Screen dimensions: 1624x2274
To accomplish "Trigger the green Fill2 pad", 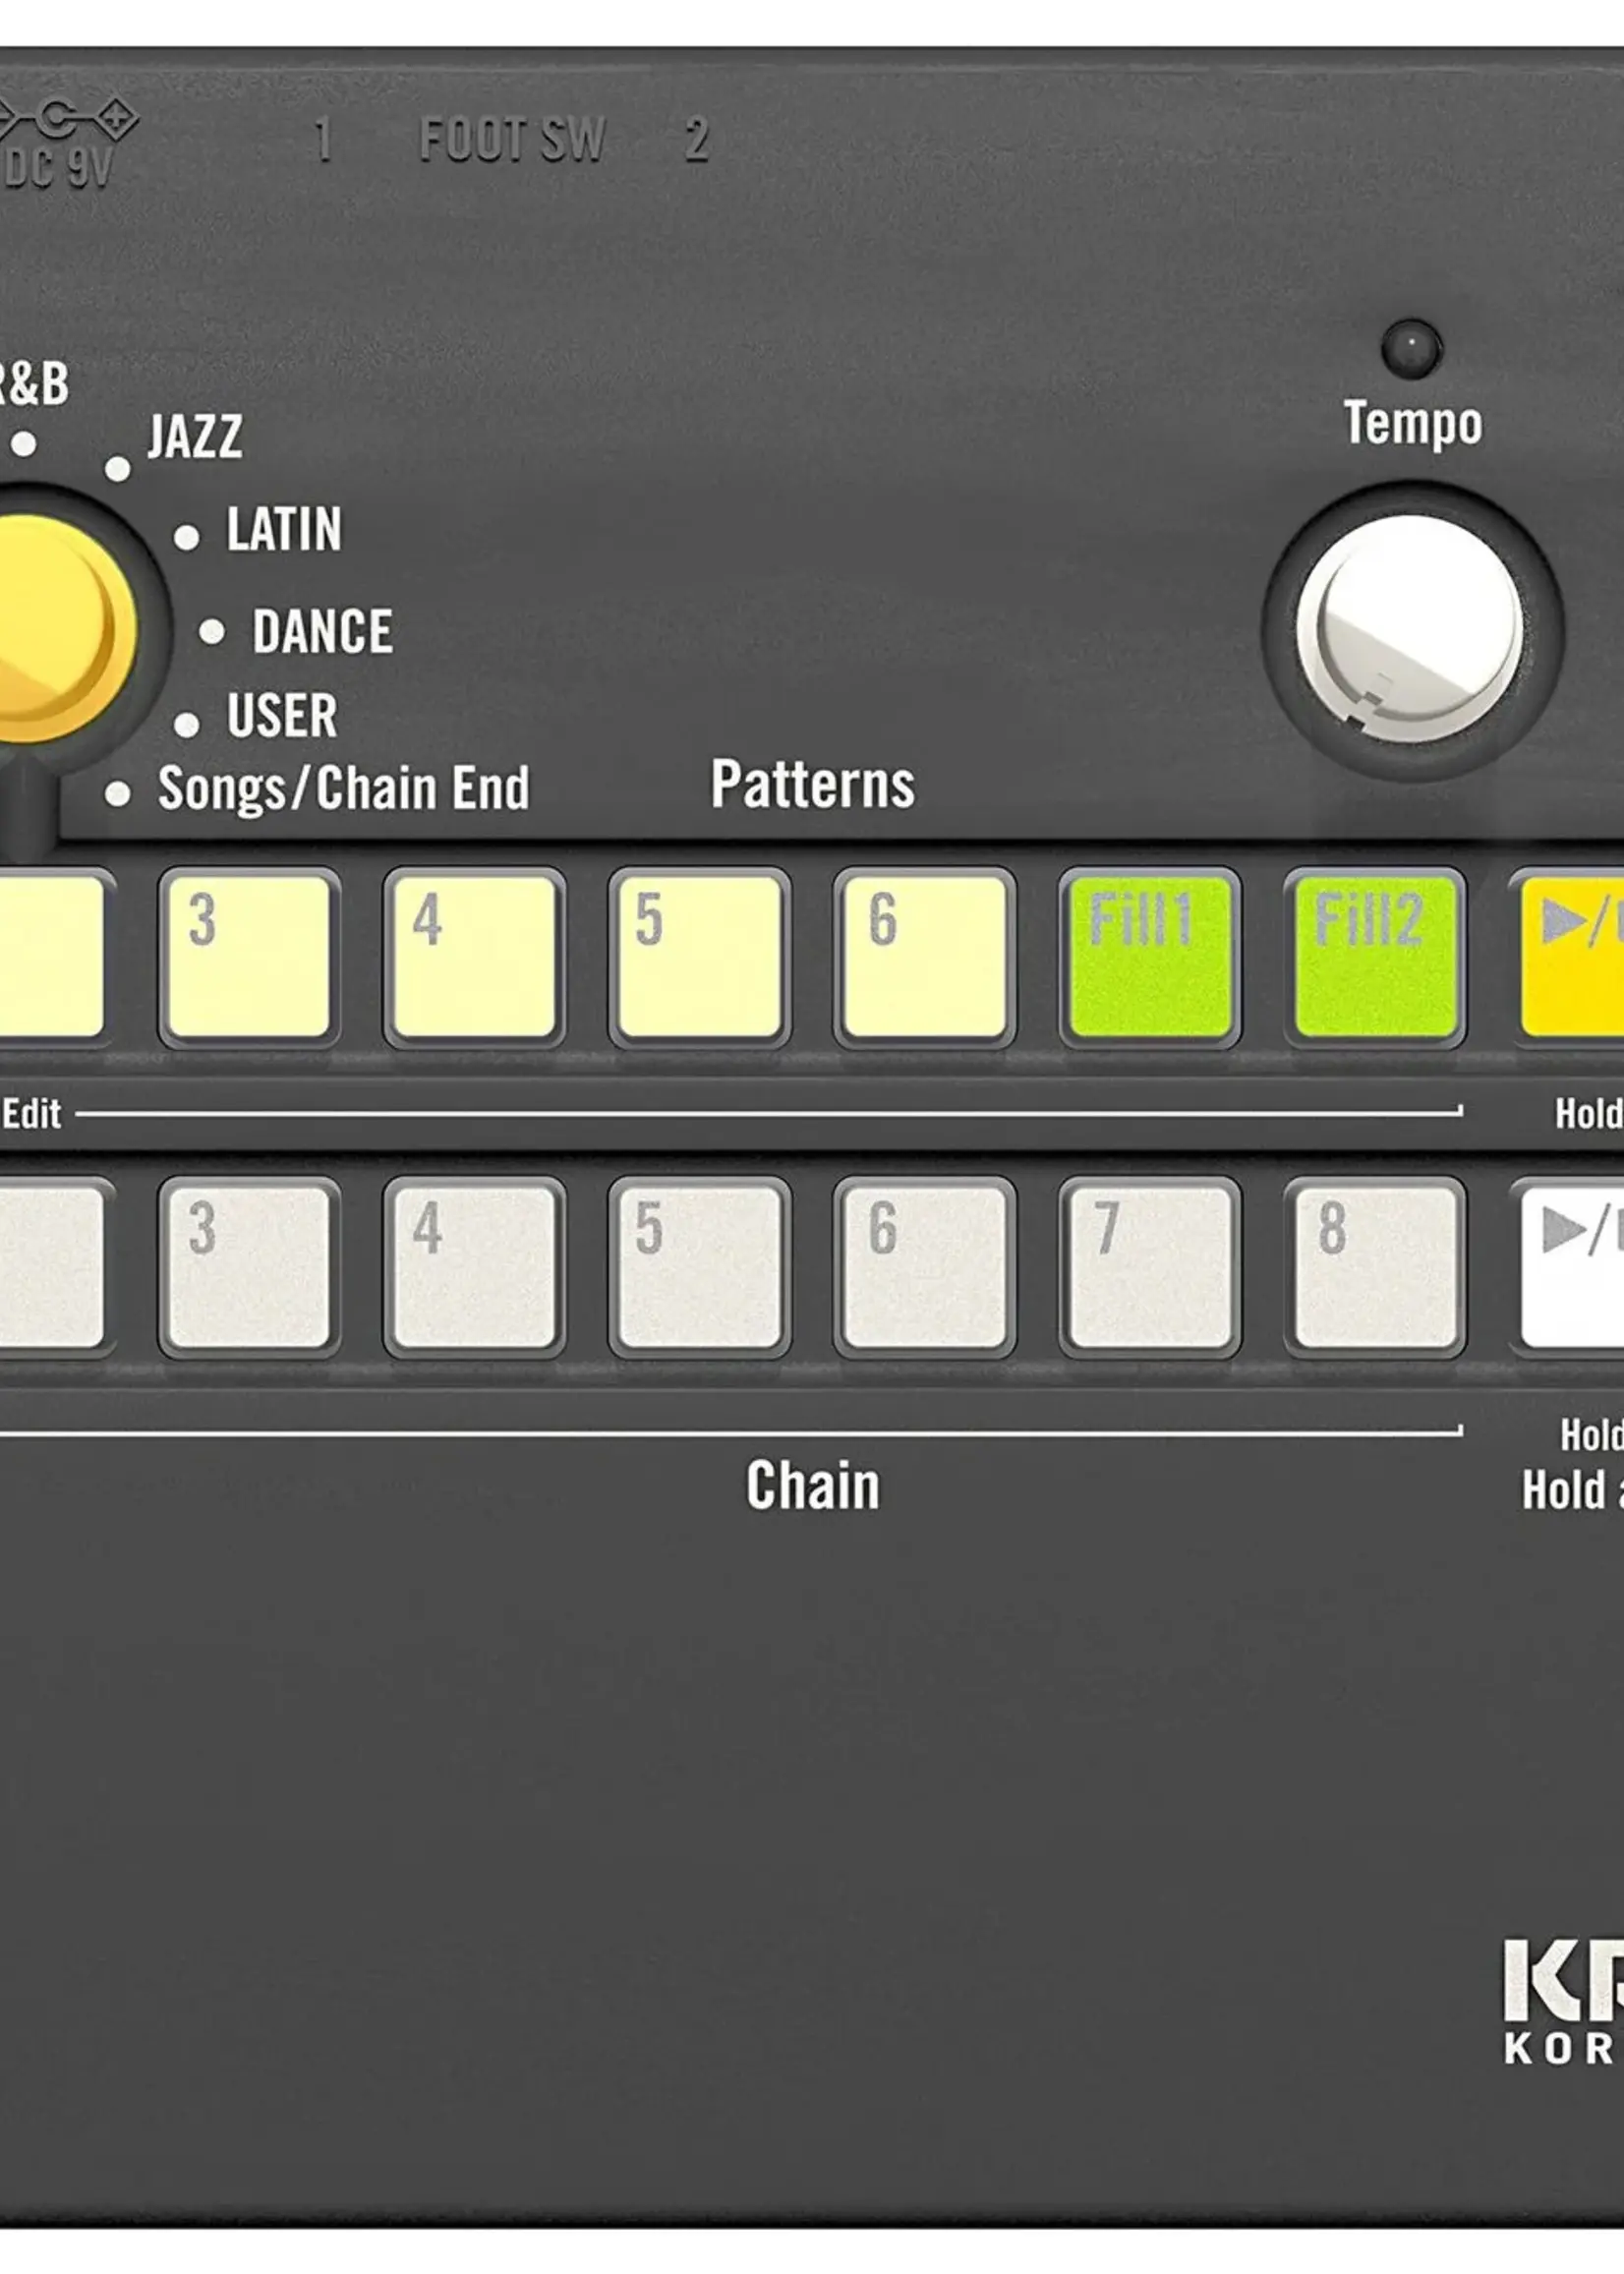I will (x=1375, y=957).
